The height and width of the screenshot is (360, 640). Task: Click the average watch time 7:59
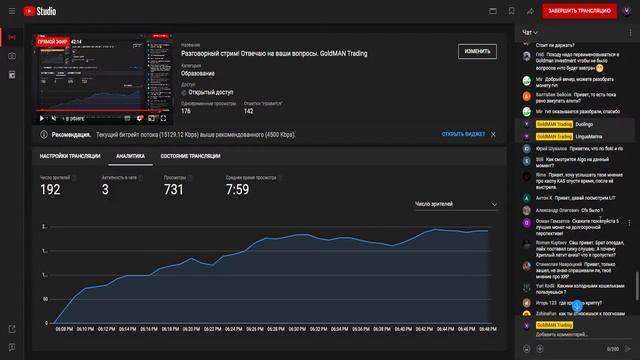pos(238,190)
